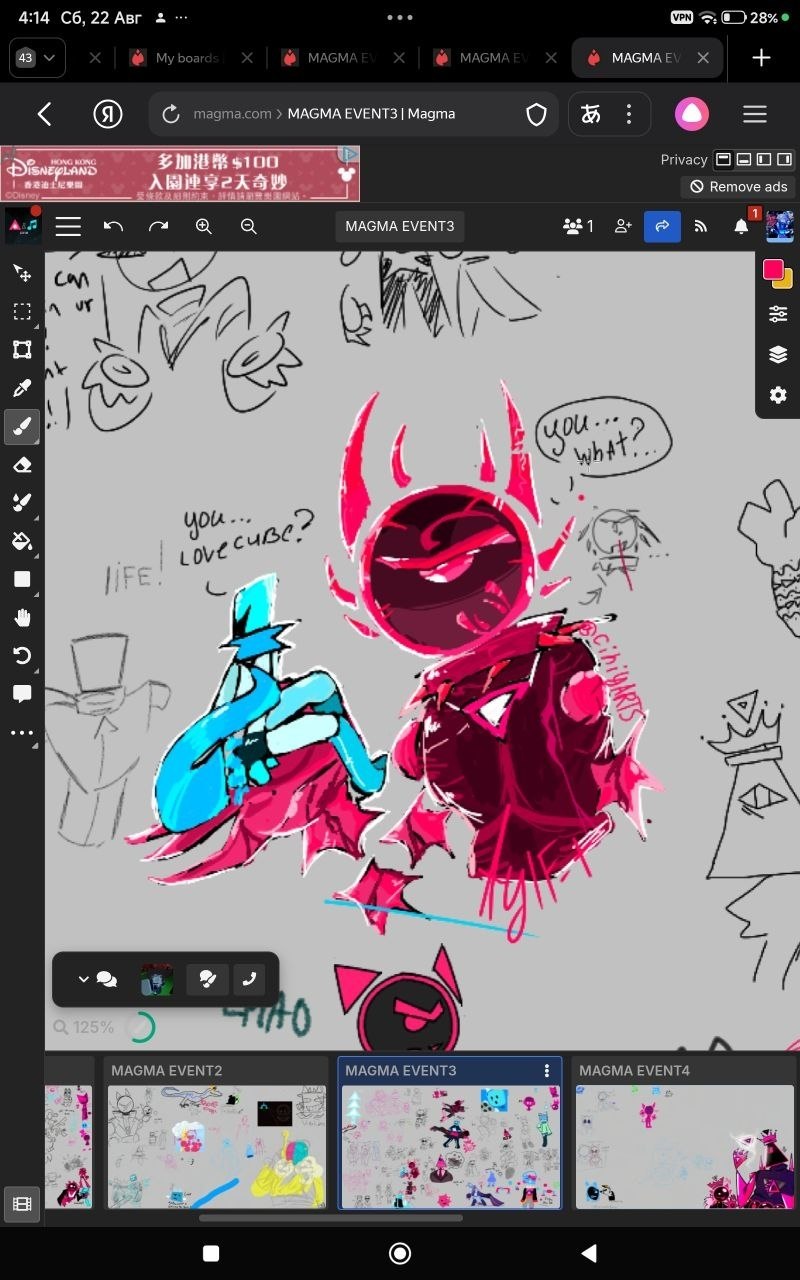Select the rectangular selection tool

pos(22,311)
